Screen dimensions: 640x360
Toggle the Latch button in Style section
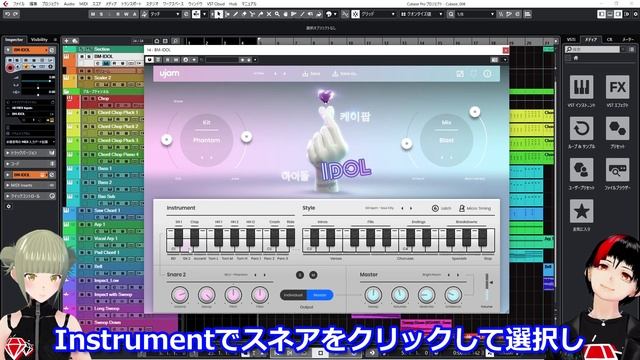(442, 208)
